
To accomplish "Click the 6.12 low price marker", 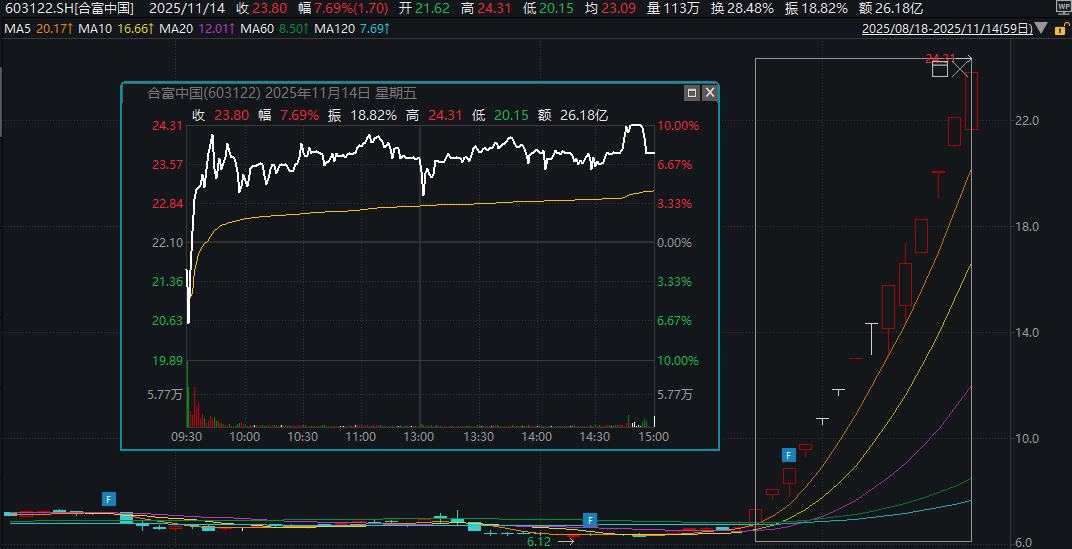I will [539, 541].
